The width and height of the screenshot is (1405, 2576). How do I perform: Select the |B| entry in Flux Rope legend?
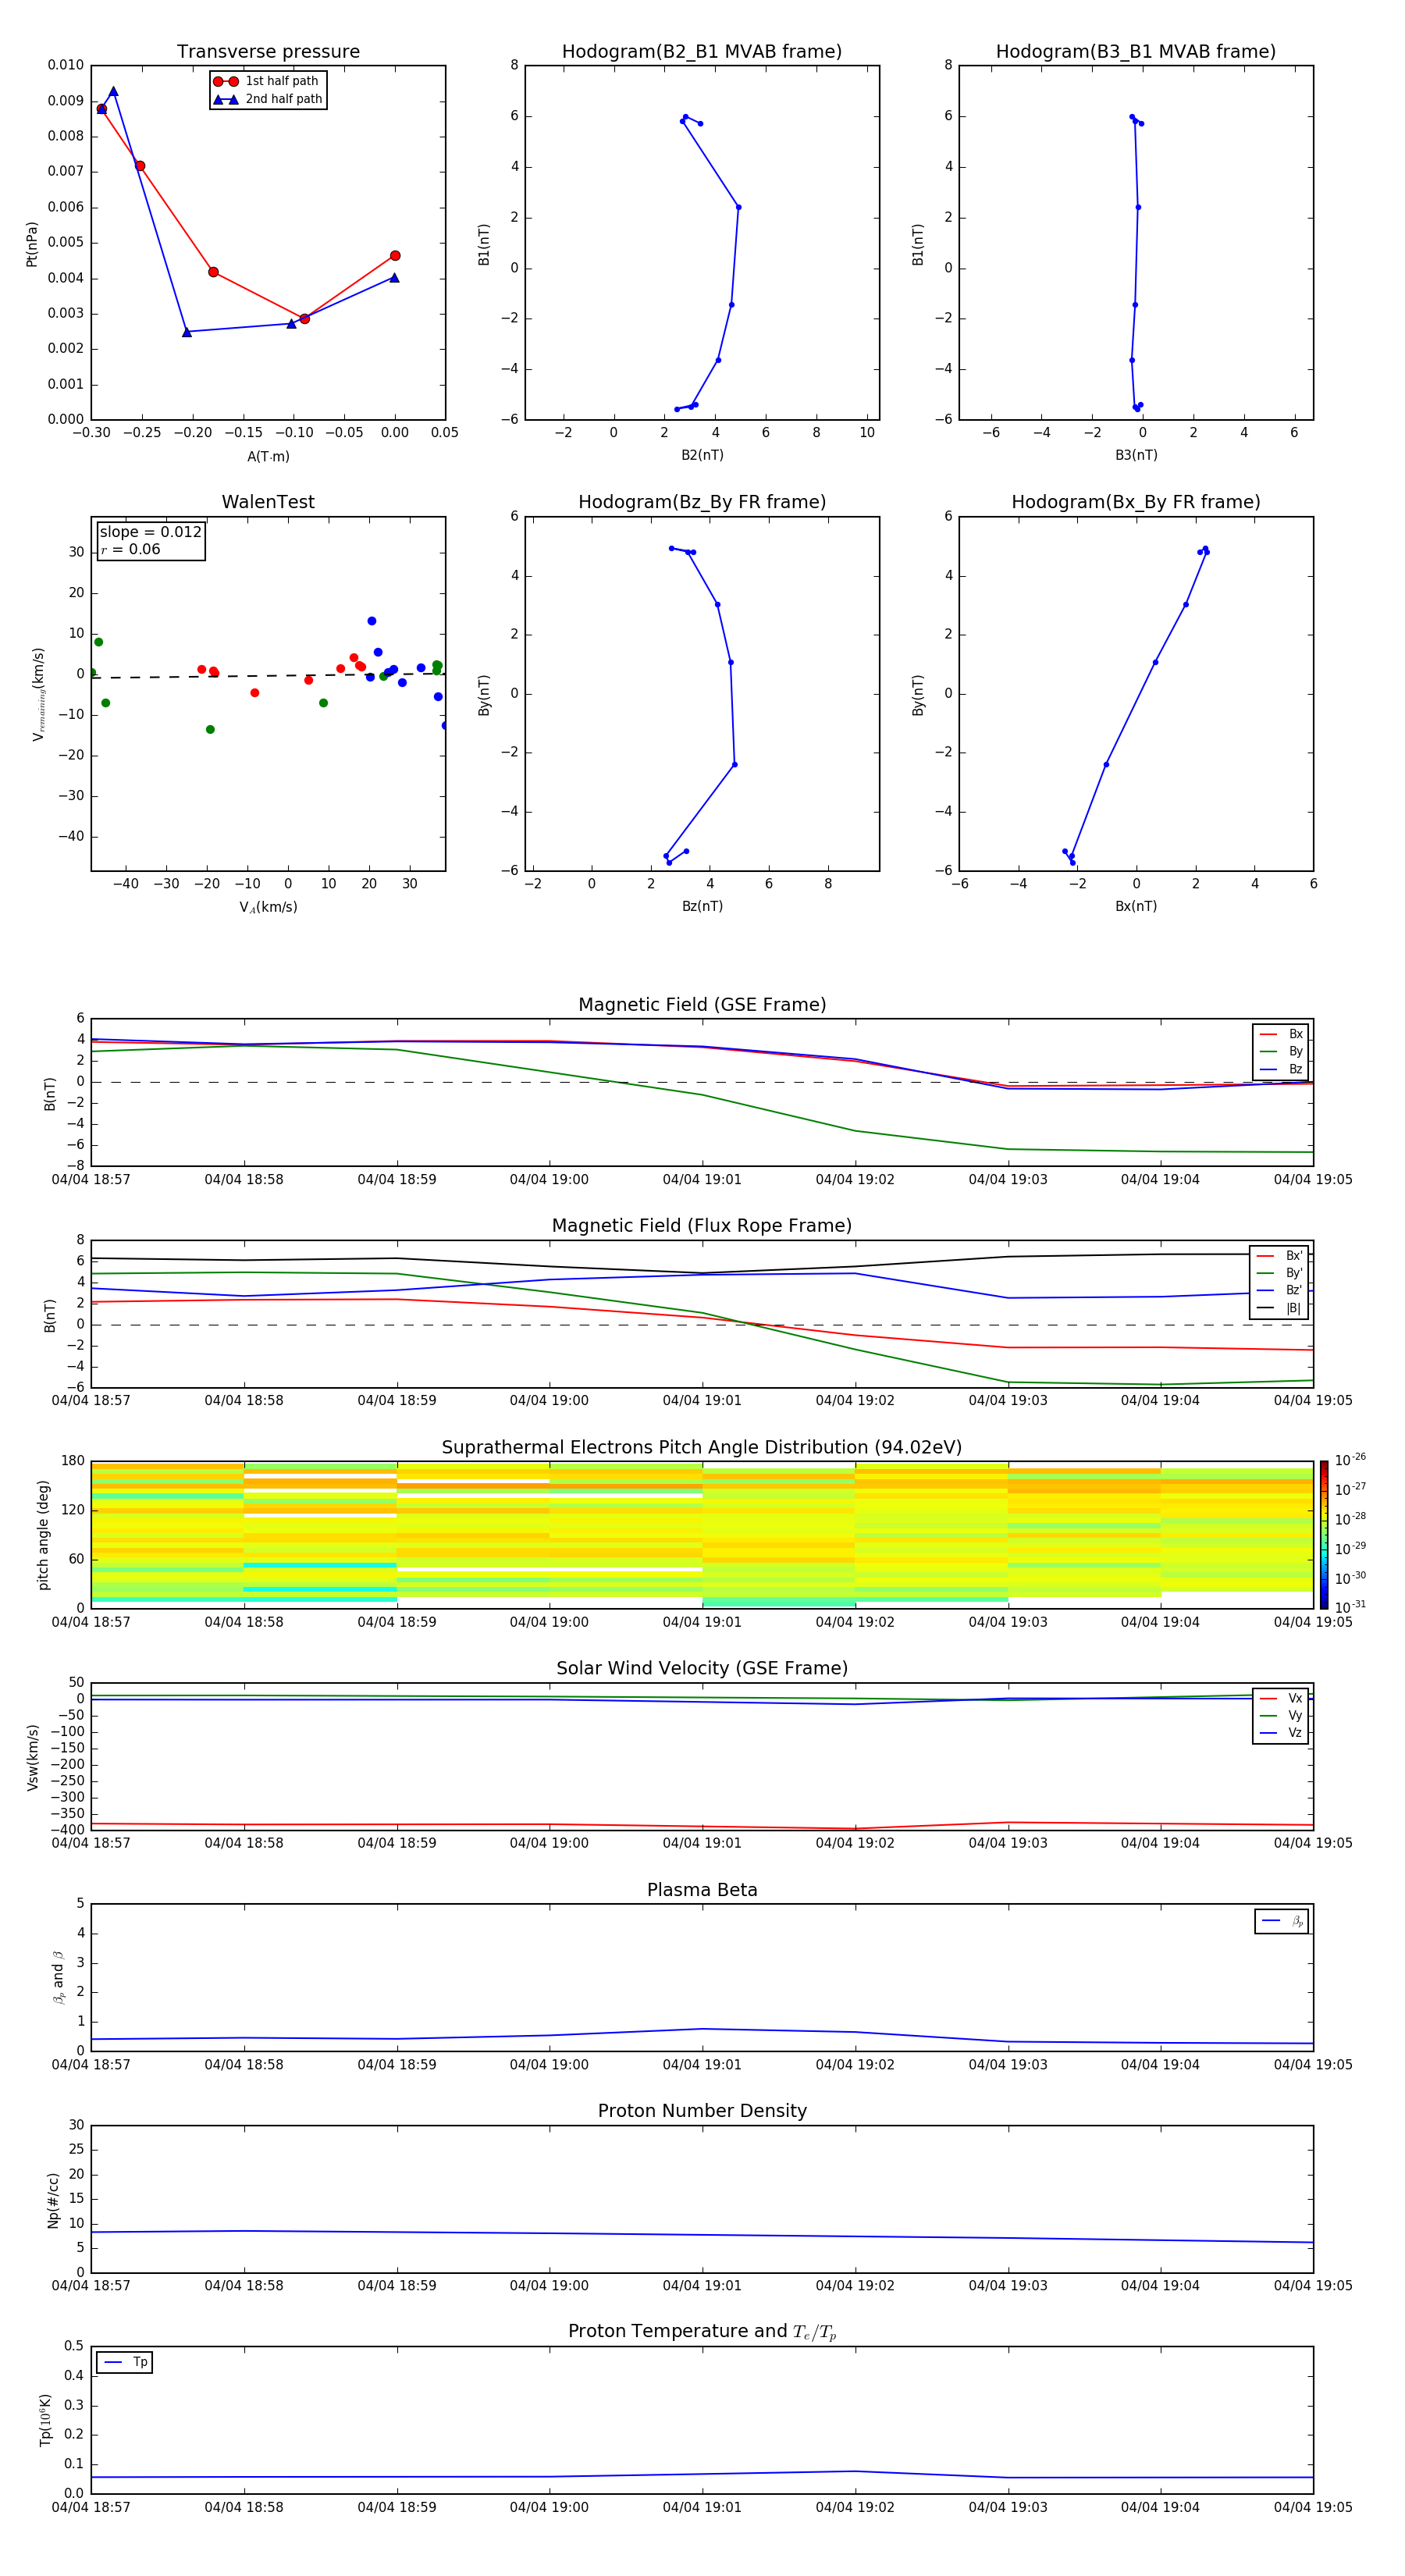(1279, 1308)
